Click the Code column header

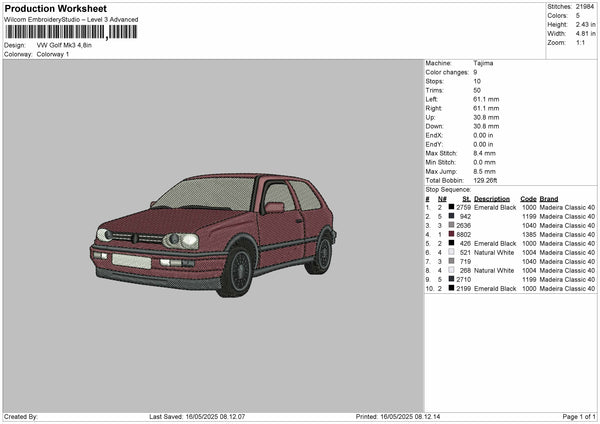pos(528,198)
